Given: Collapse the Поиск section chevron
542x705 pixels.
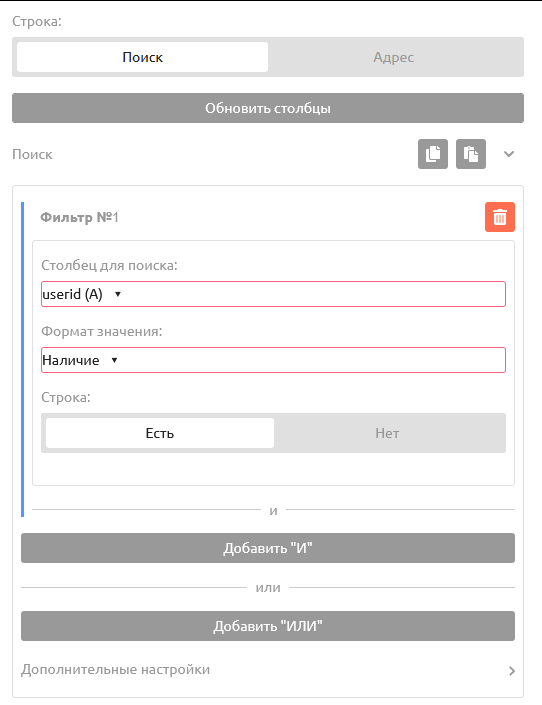Looking at the screenshot, I should 509,154.
